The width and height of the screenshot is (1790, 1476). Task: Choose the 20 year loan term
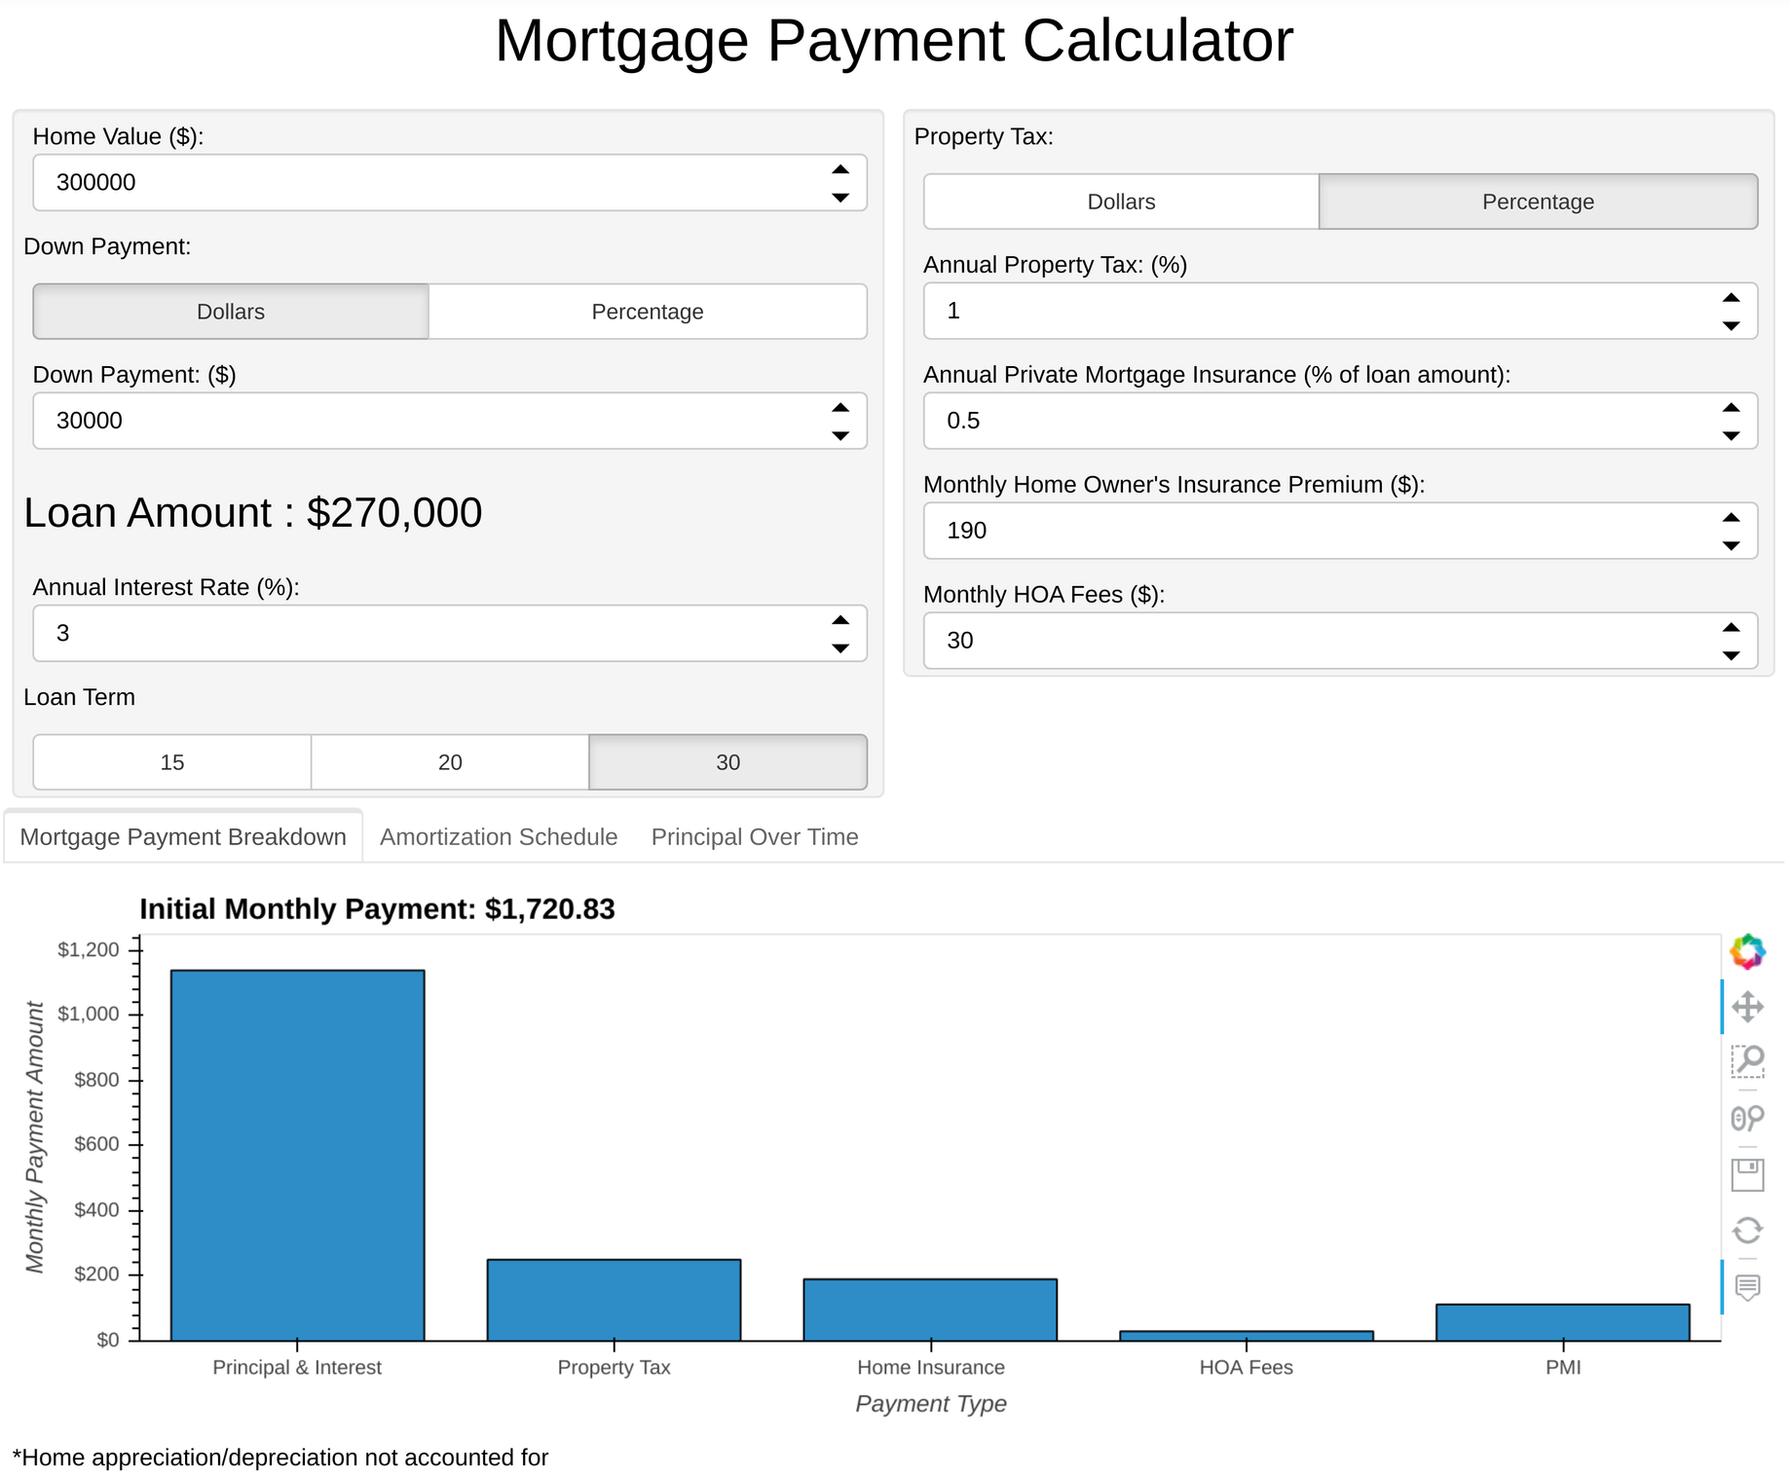pyautogui.click(x=450, y=762)
